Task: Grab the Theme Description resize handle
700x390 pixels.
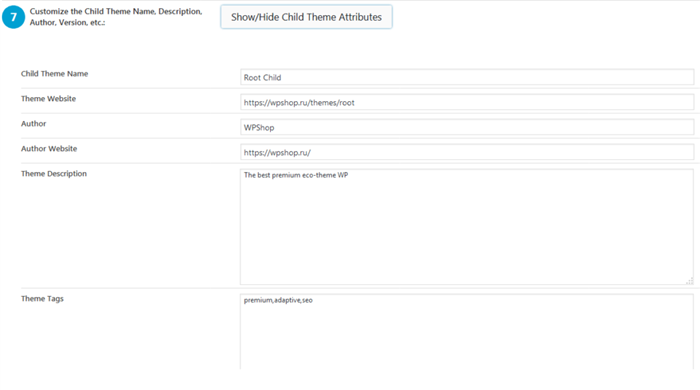Action: pos(689,281)
